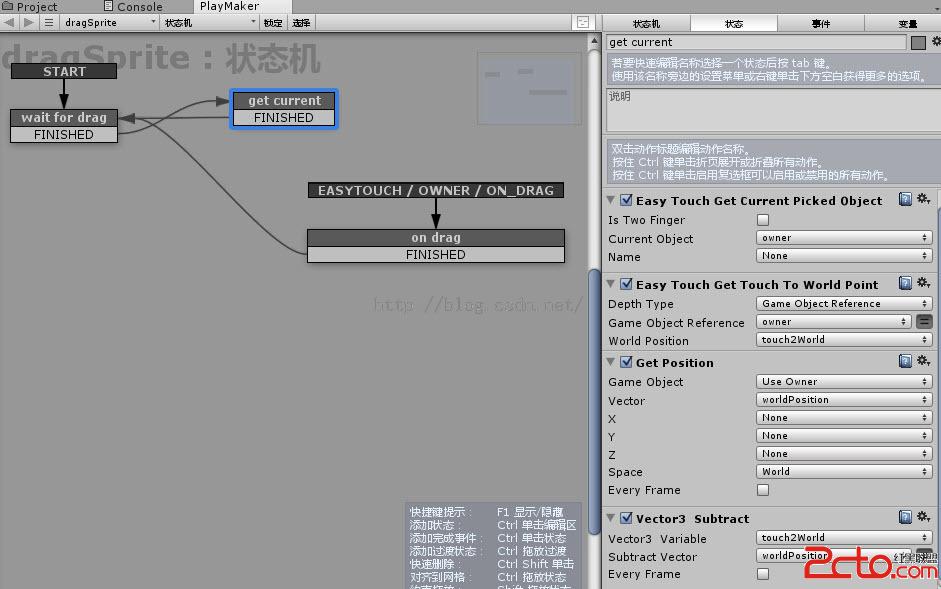The height and width of the screenshot is (589, 941).
Task: Open the Current Object owner dropdown
Action: 844,238
